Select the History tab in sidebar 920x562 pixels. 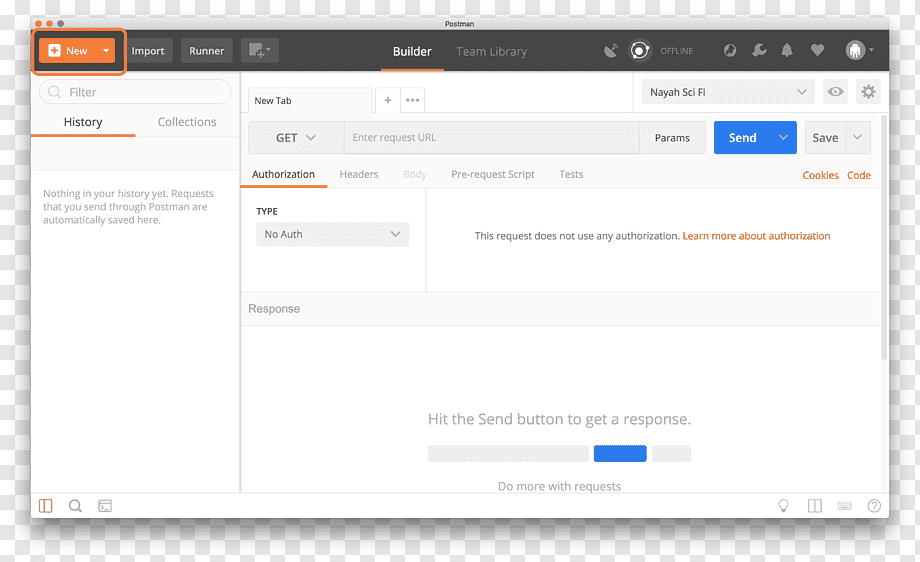point(83,122)
